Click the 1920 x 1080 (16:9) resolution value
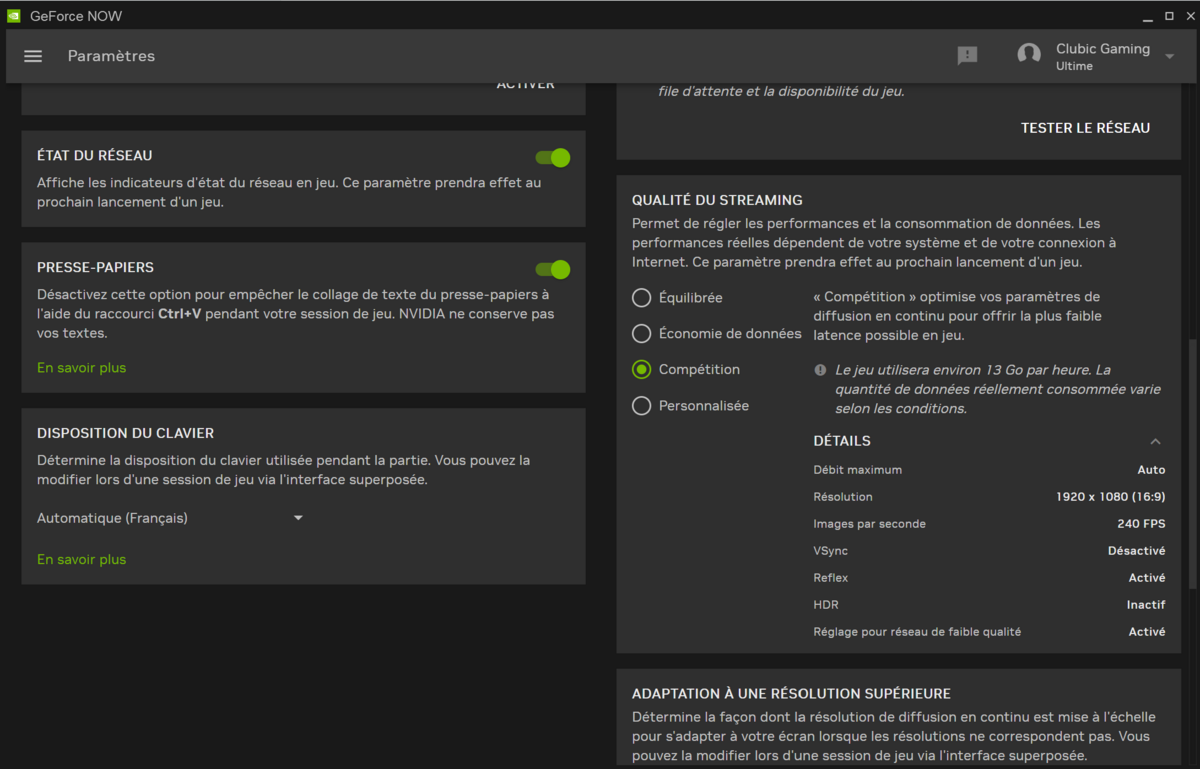The height and width of the screenshot is (769, 1200). (x=1110, y=497)
